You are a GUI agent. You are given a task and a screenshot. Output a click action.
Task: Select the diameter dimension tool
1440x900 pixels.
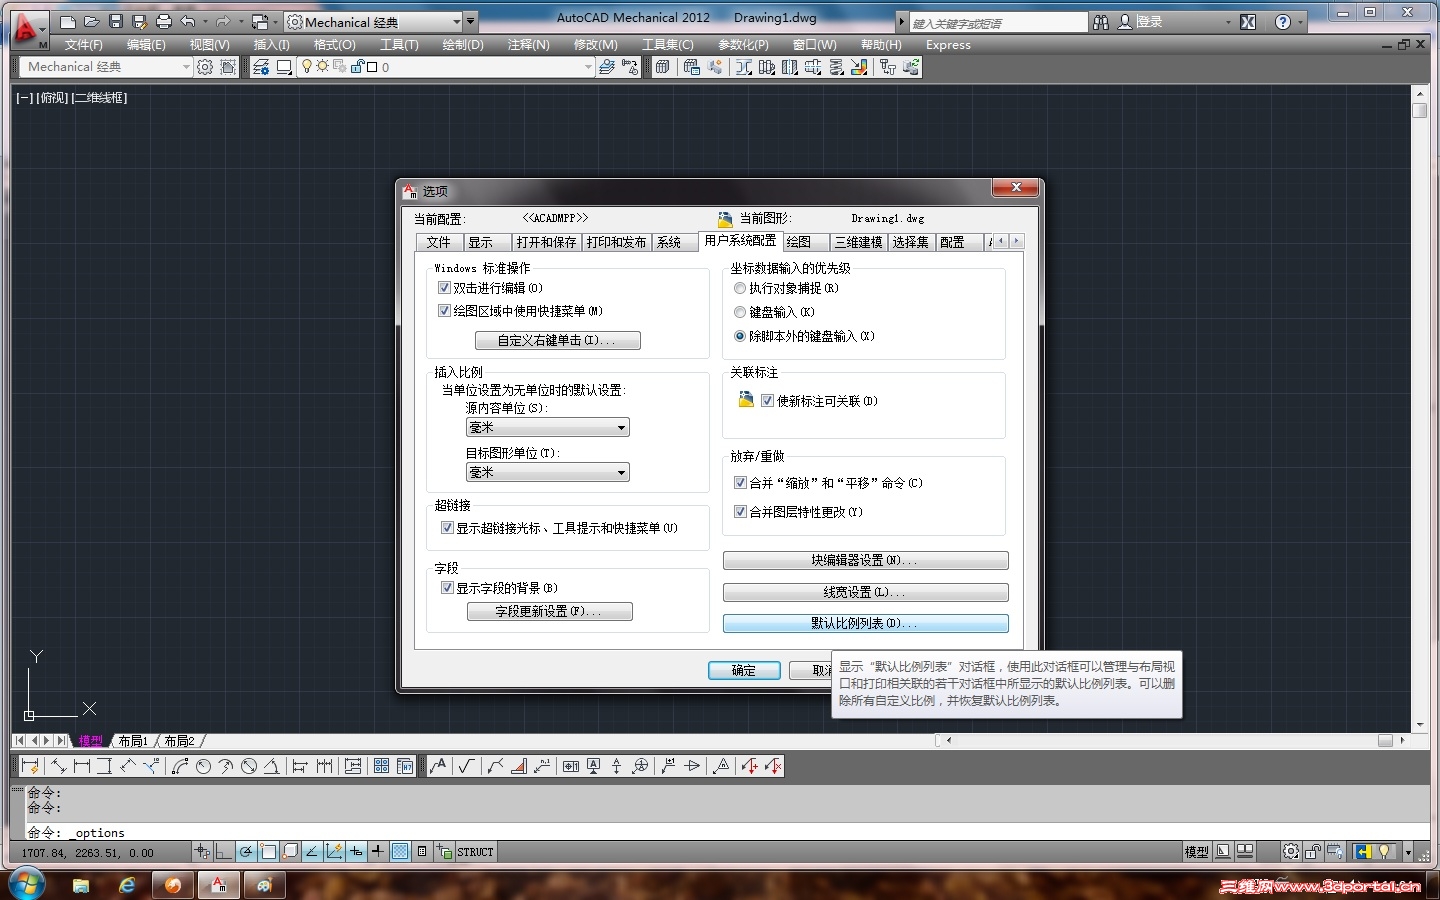(x=249, y=766)
